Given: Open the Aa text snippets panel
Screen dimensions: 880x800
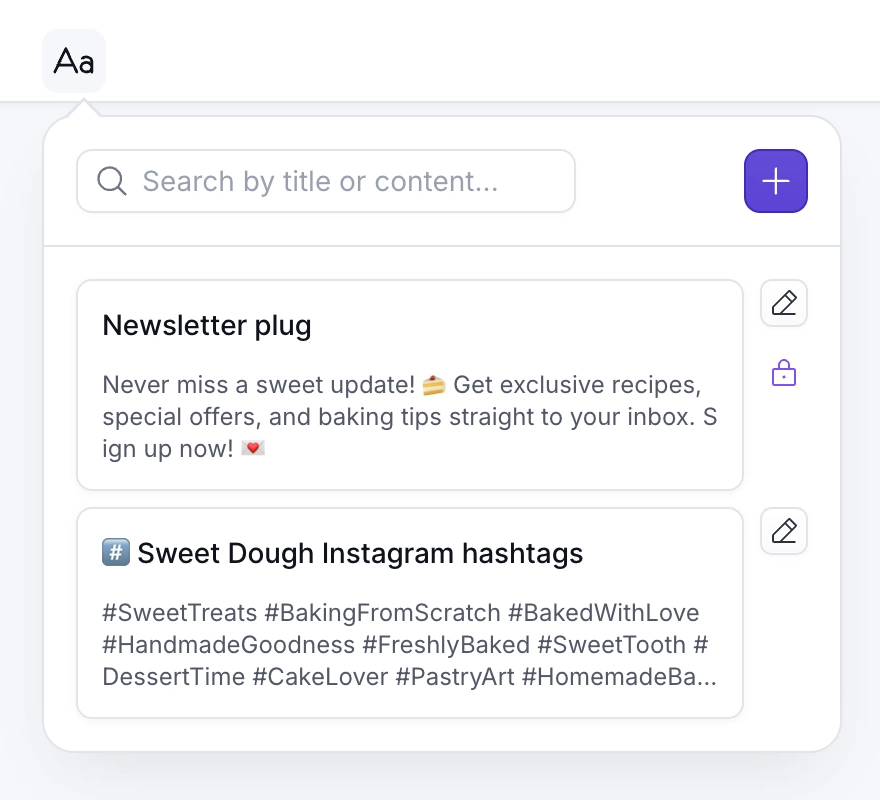Looking at the screenshot, I should point(74,60).
